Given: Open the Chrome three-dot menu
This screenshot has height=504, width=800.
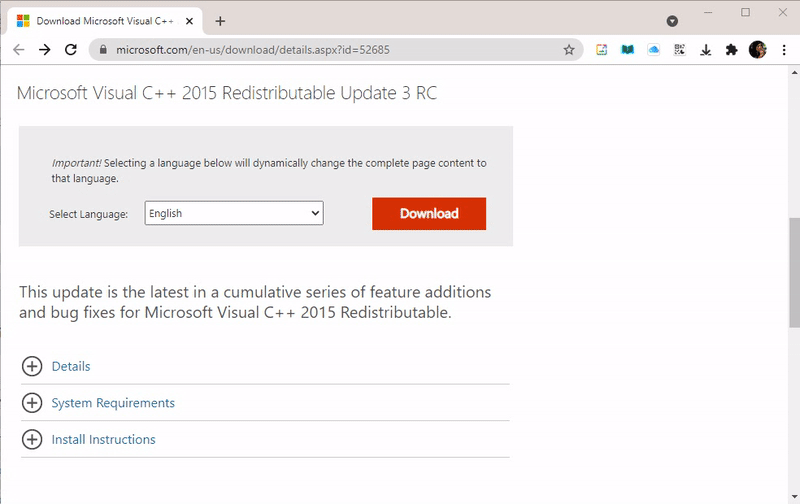Looking at the screenshot, I should click(784, 50).
